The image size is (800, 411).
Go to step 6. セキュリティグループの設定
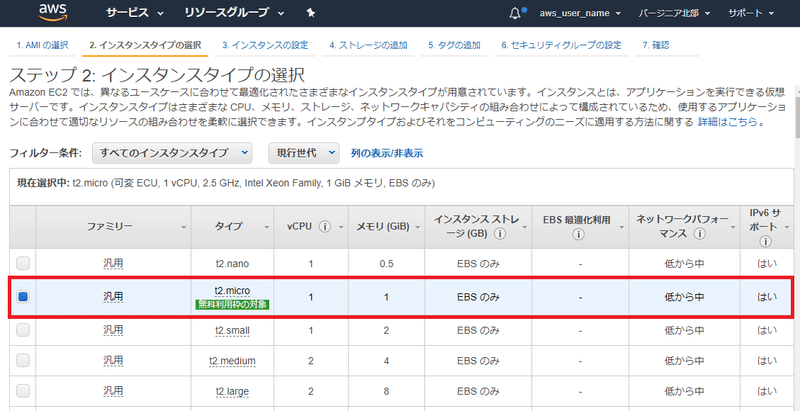pos(561,45)
